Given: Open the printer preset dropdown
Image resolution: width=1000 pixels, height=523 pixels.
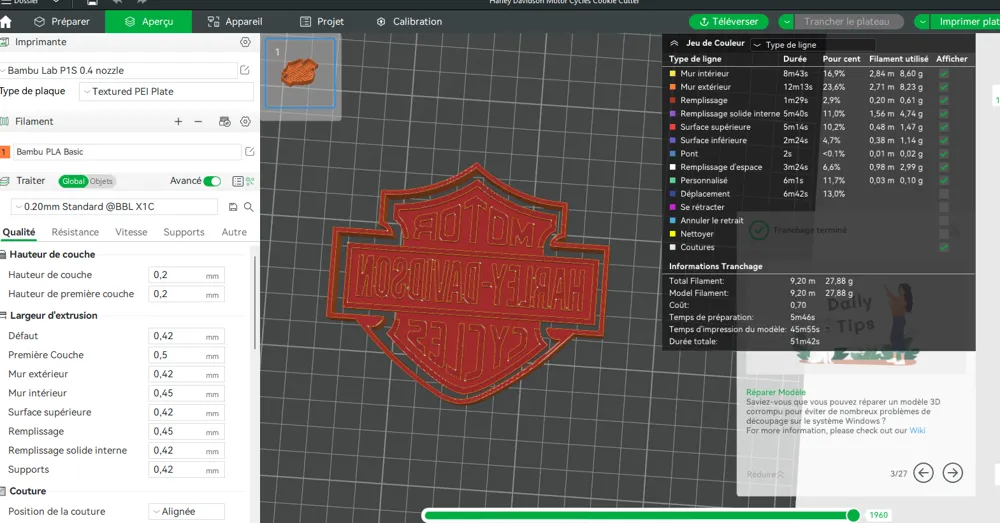Looking at the screenshot, I should (119, 70).
